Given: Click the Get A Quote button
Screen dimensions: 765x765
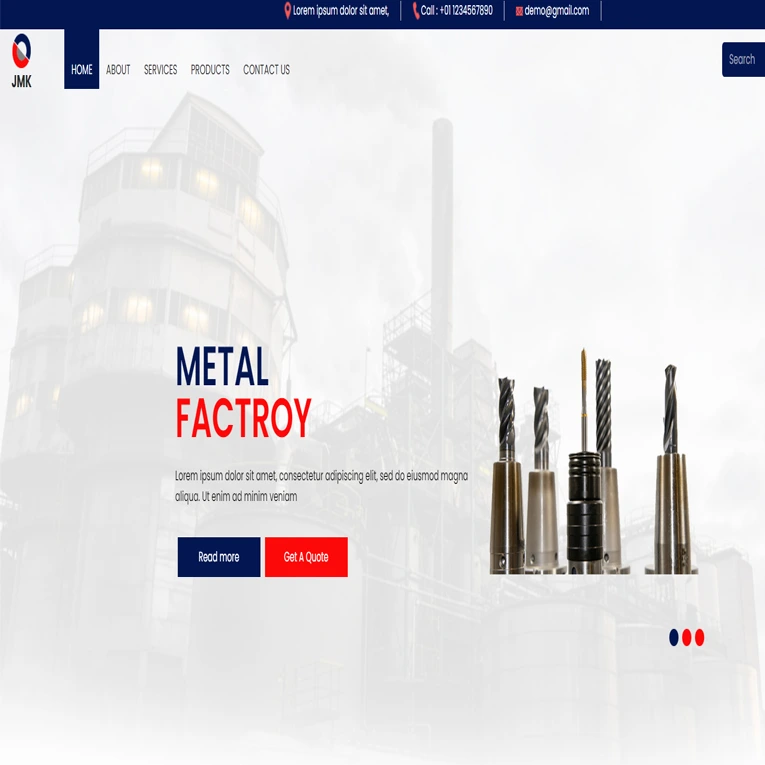Looking at the screenshot, I should click(x=306, y=557).
